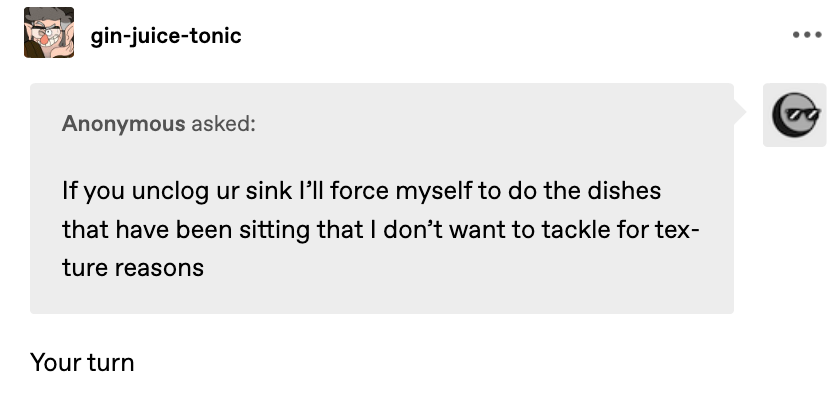Open the gin-juice-tonic blog link
This screenshot has height=404, width=840.
point(165,36)
